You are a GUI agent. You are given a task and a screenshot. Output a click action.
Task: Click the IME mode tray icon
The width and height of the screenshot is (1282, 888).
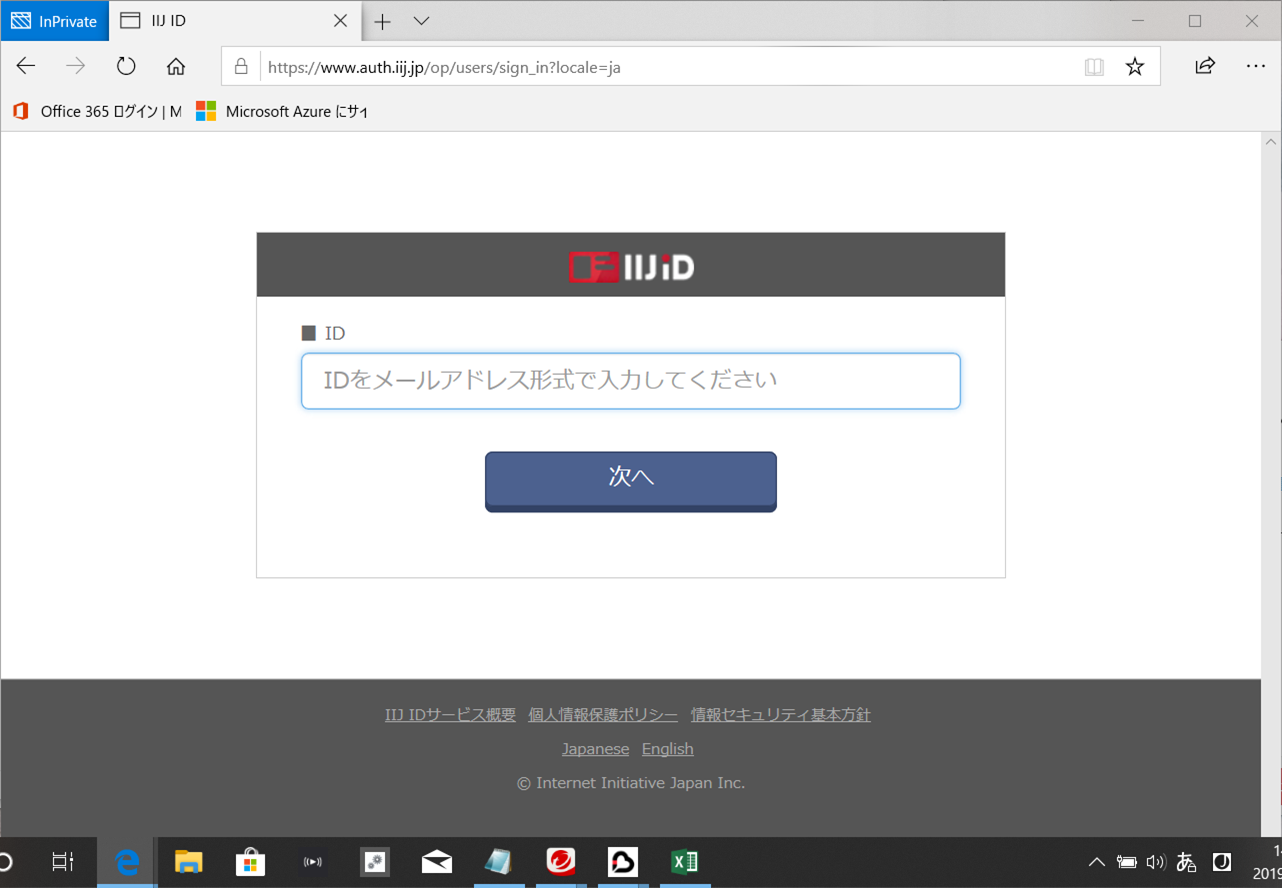(x=1221, y=862)
